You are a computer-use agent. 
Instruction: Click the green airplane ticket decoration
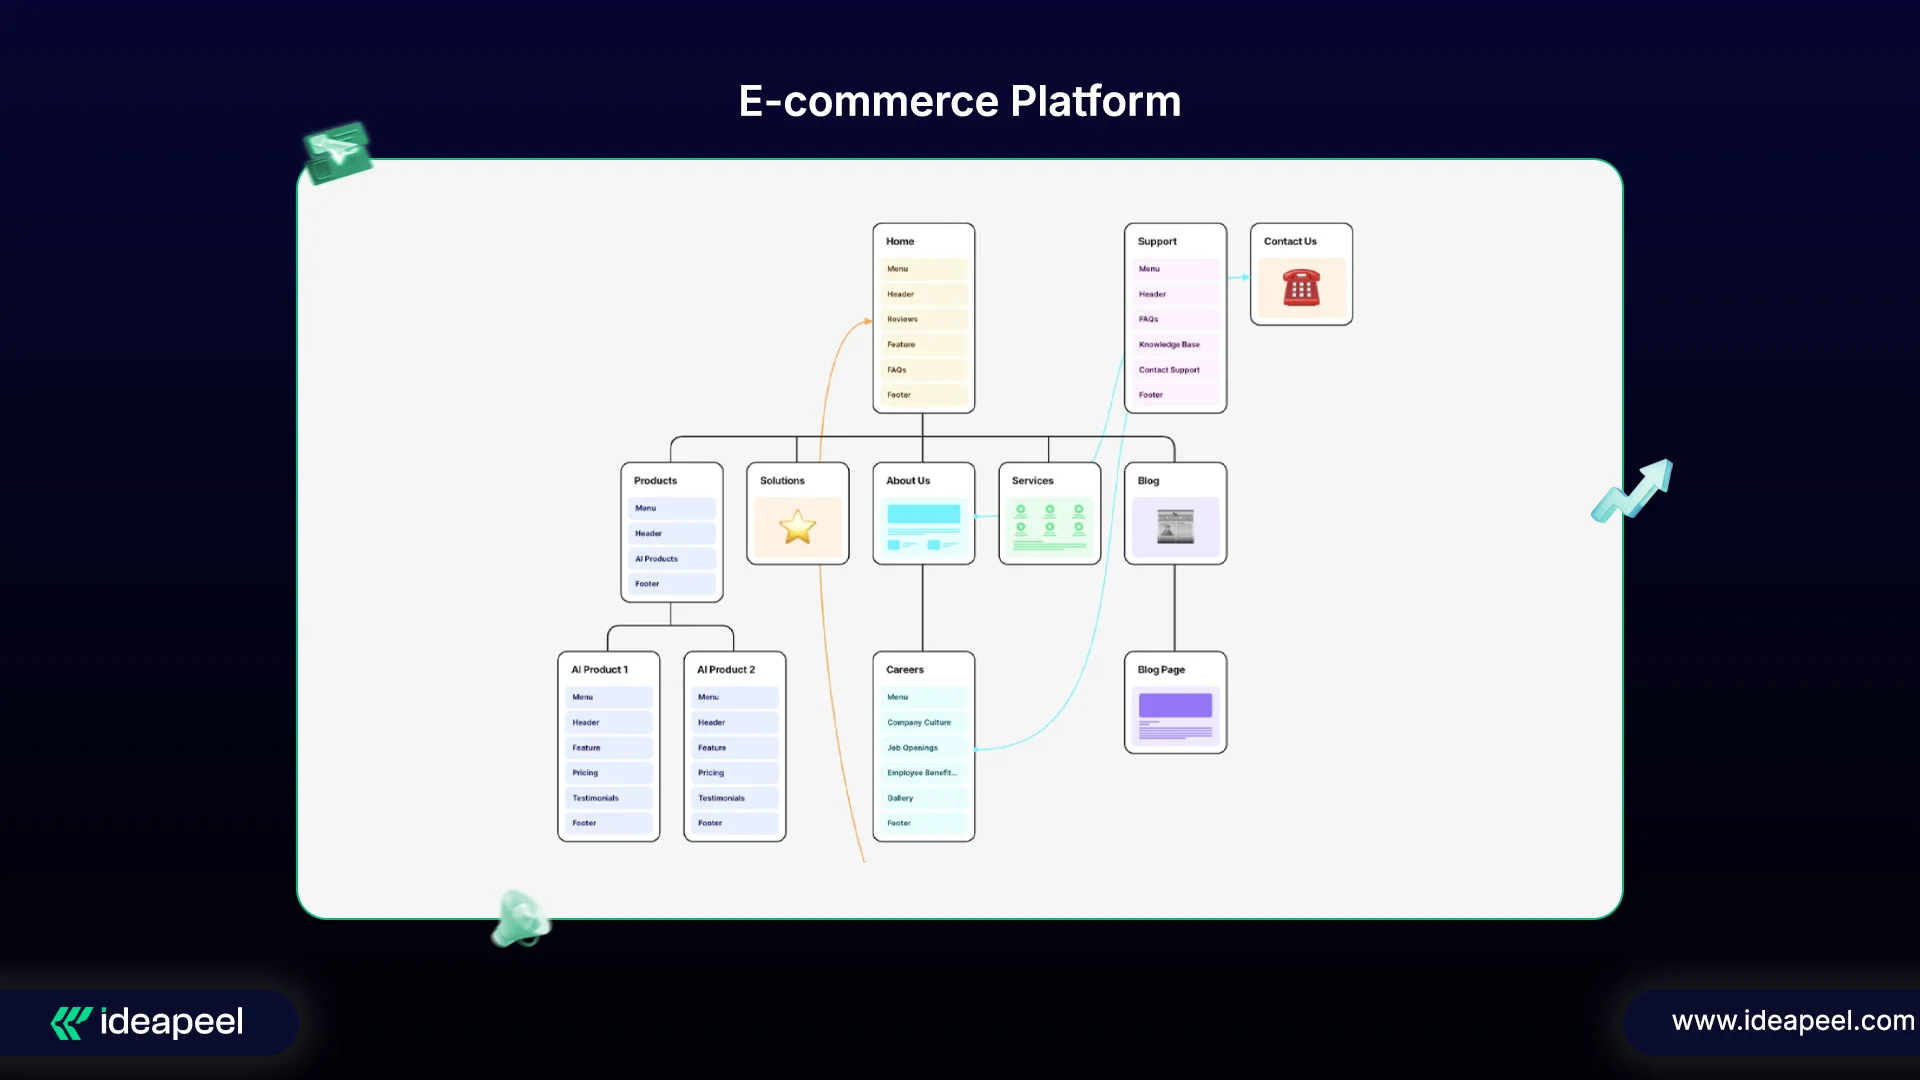click(x=338, y=152)
